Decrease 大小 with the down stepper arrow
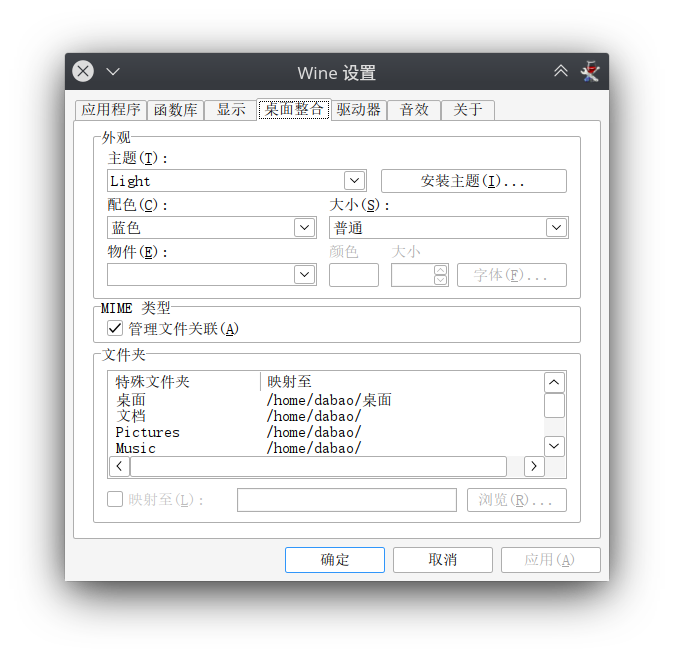This screenshot has height=658, width=674. (x=440, y=280)
